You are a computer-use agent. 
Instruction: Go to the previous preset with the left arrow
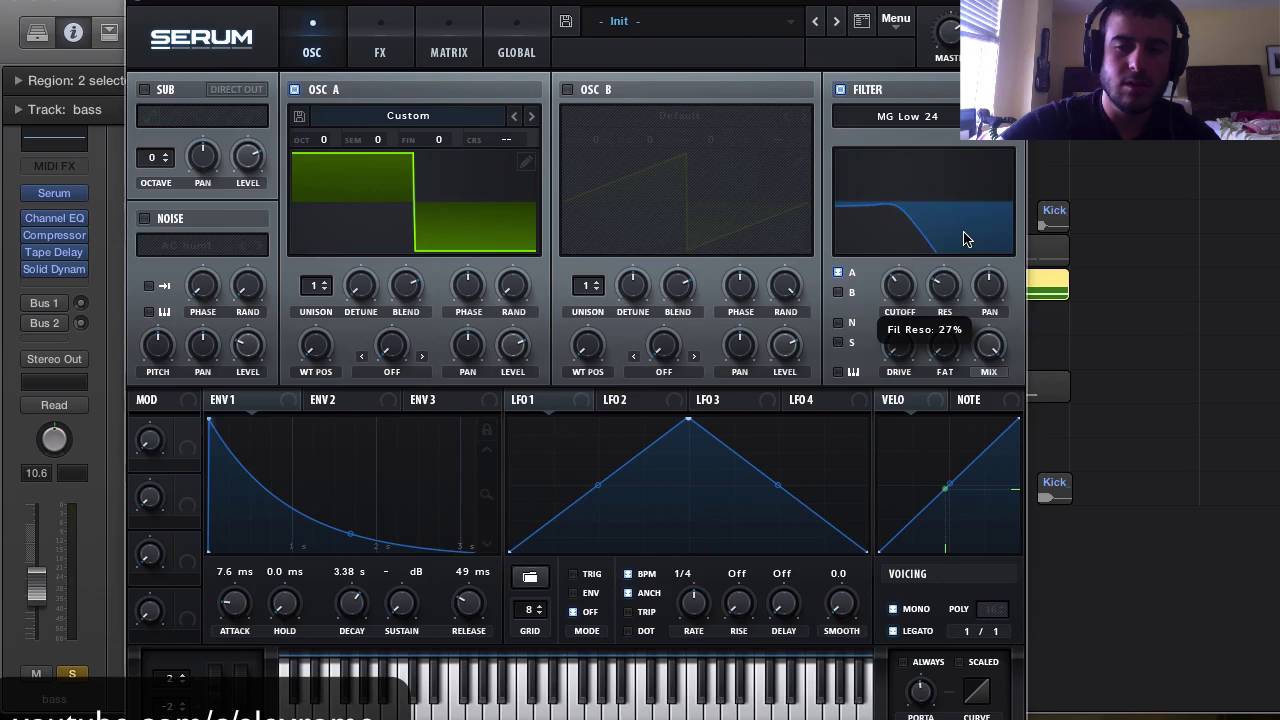pyautogui.click(x=815, y=21)
